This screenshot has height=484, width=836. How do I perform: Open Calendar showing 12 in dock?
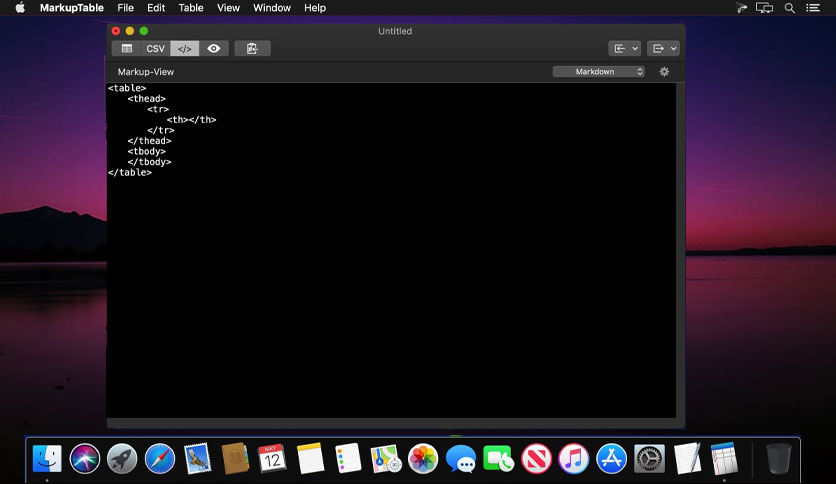click(272, 458)
